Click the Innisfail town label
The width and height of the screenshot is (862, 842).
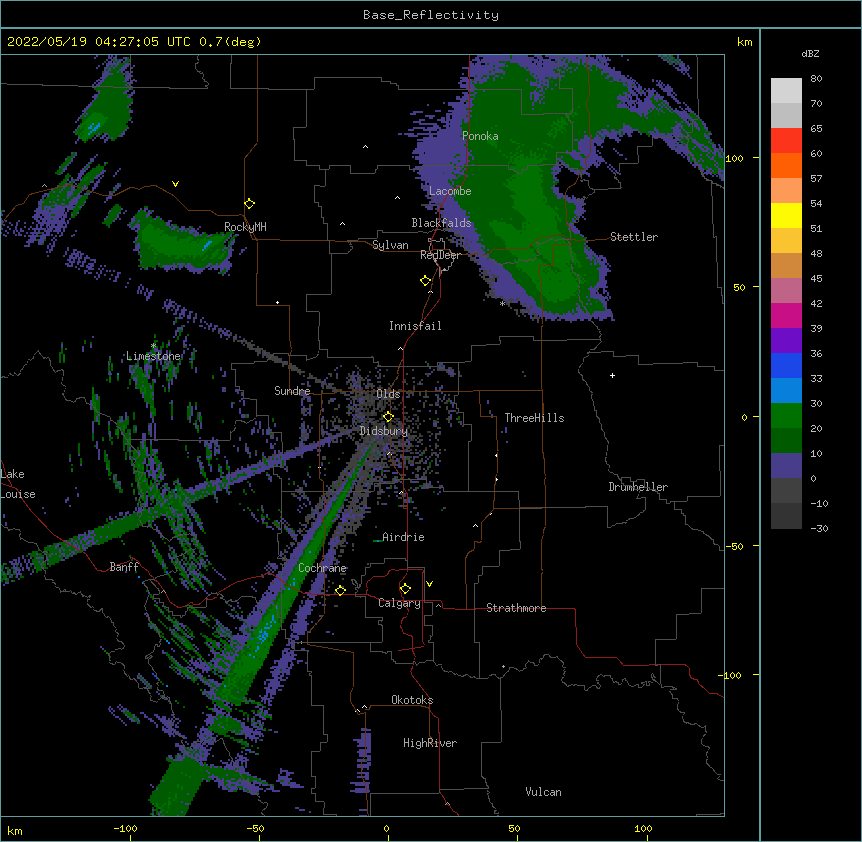tap(415, 326)
